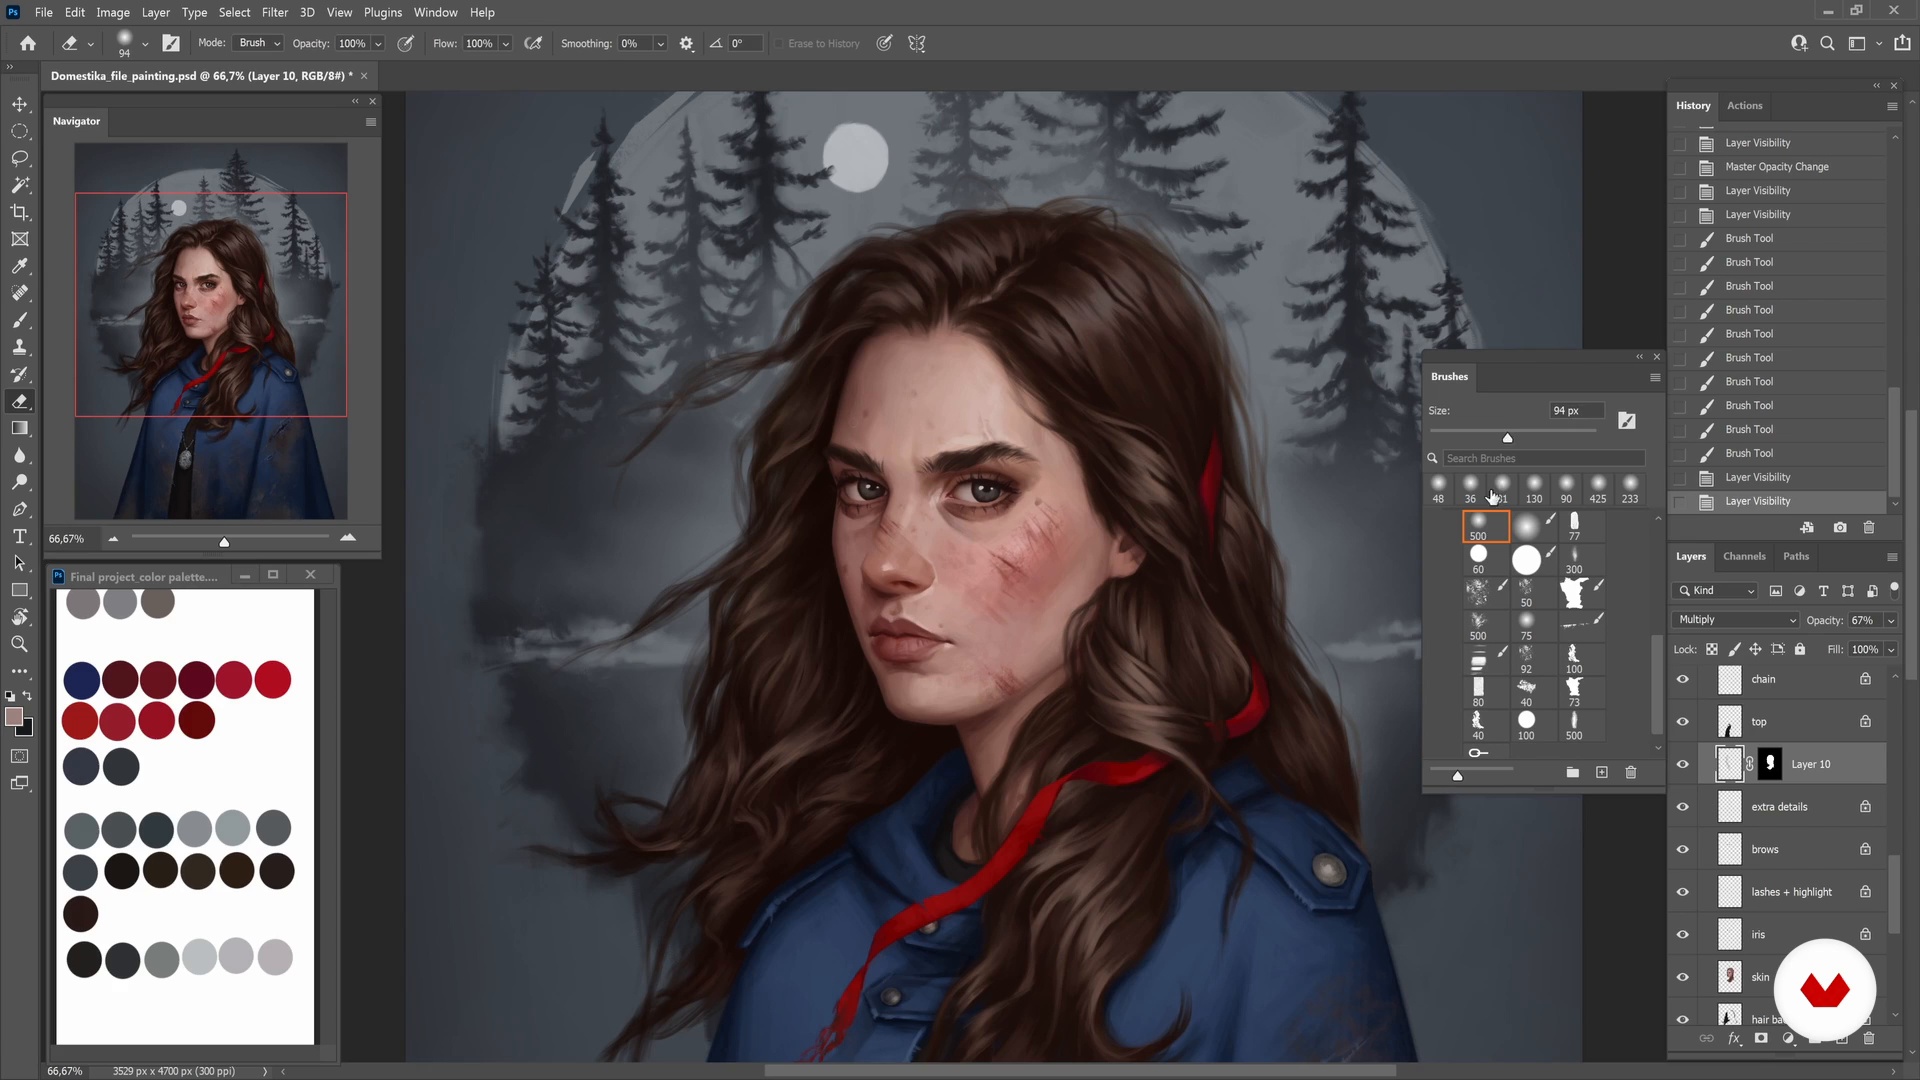This screenshot has height=1080, width=1920.
Task: Click the Search Brushes field
Action: pos(1543,459)
